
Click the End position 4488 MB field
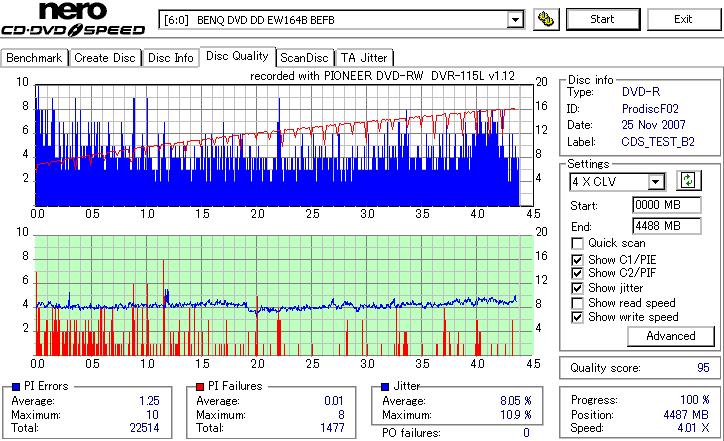pos(666,226)
